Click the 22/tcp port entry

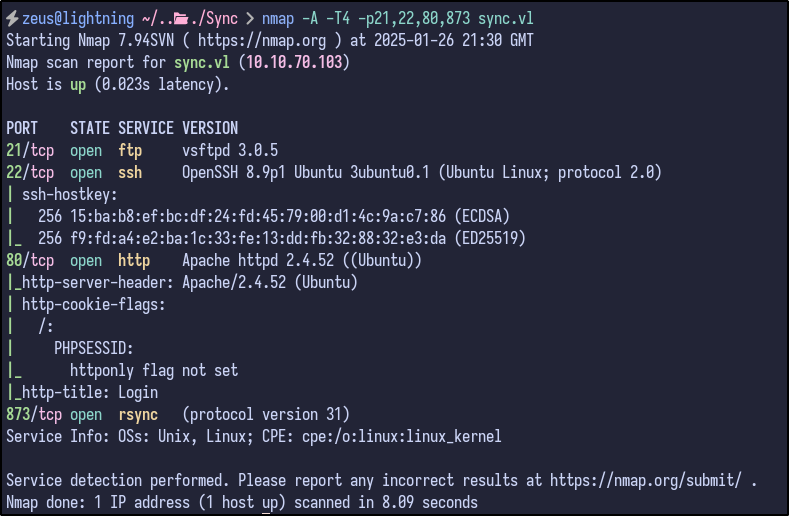[x=30, y=172]
